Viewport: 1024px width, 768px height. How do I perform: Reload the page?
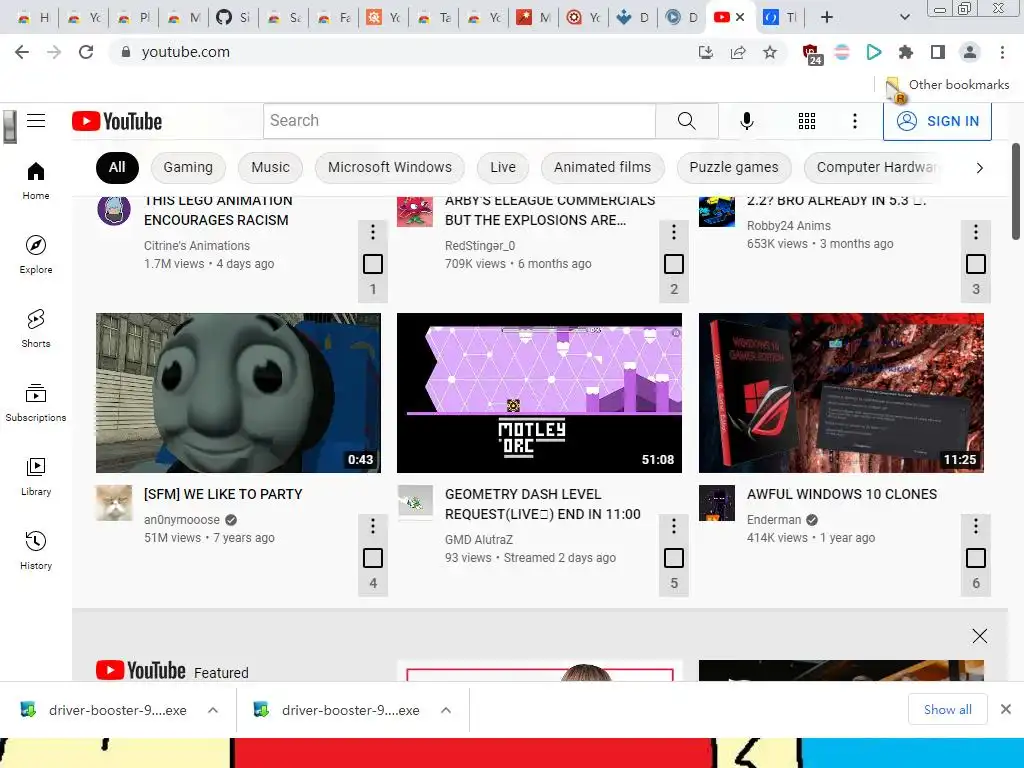pos(86,52)
